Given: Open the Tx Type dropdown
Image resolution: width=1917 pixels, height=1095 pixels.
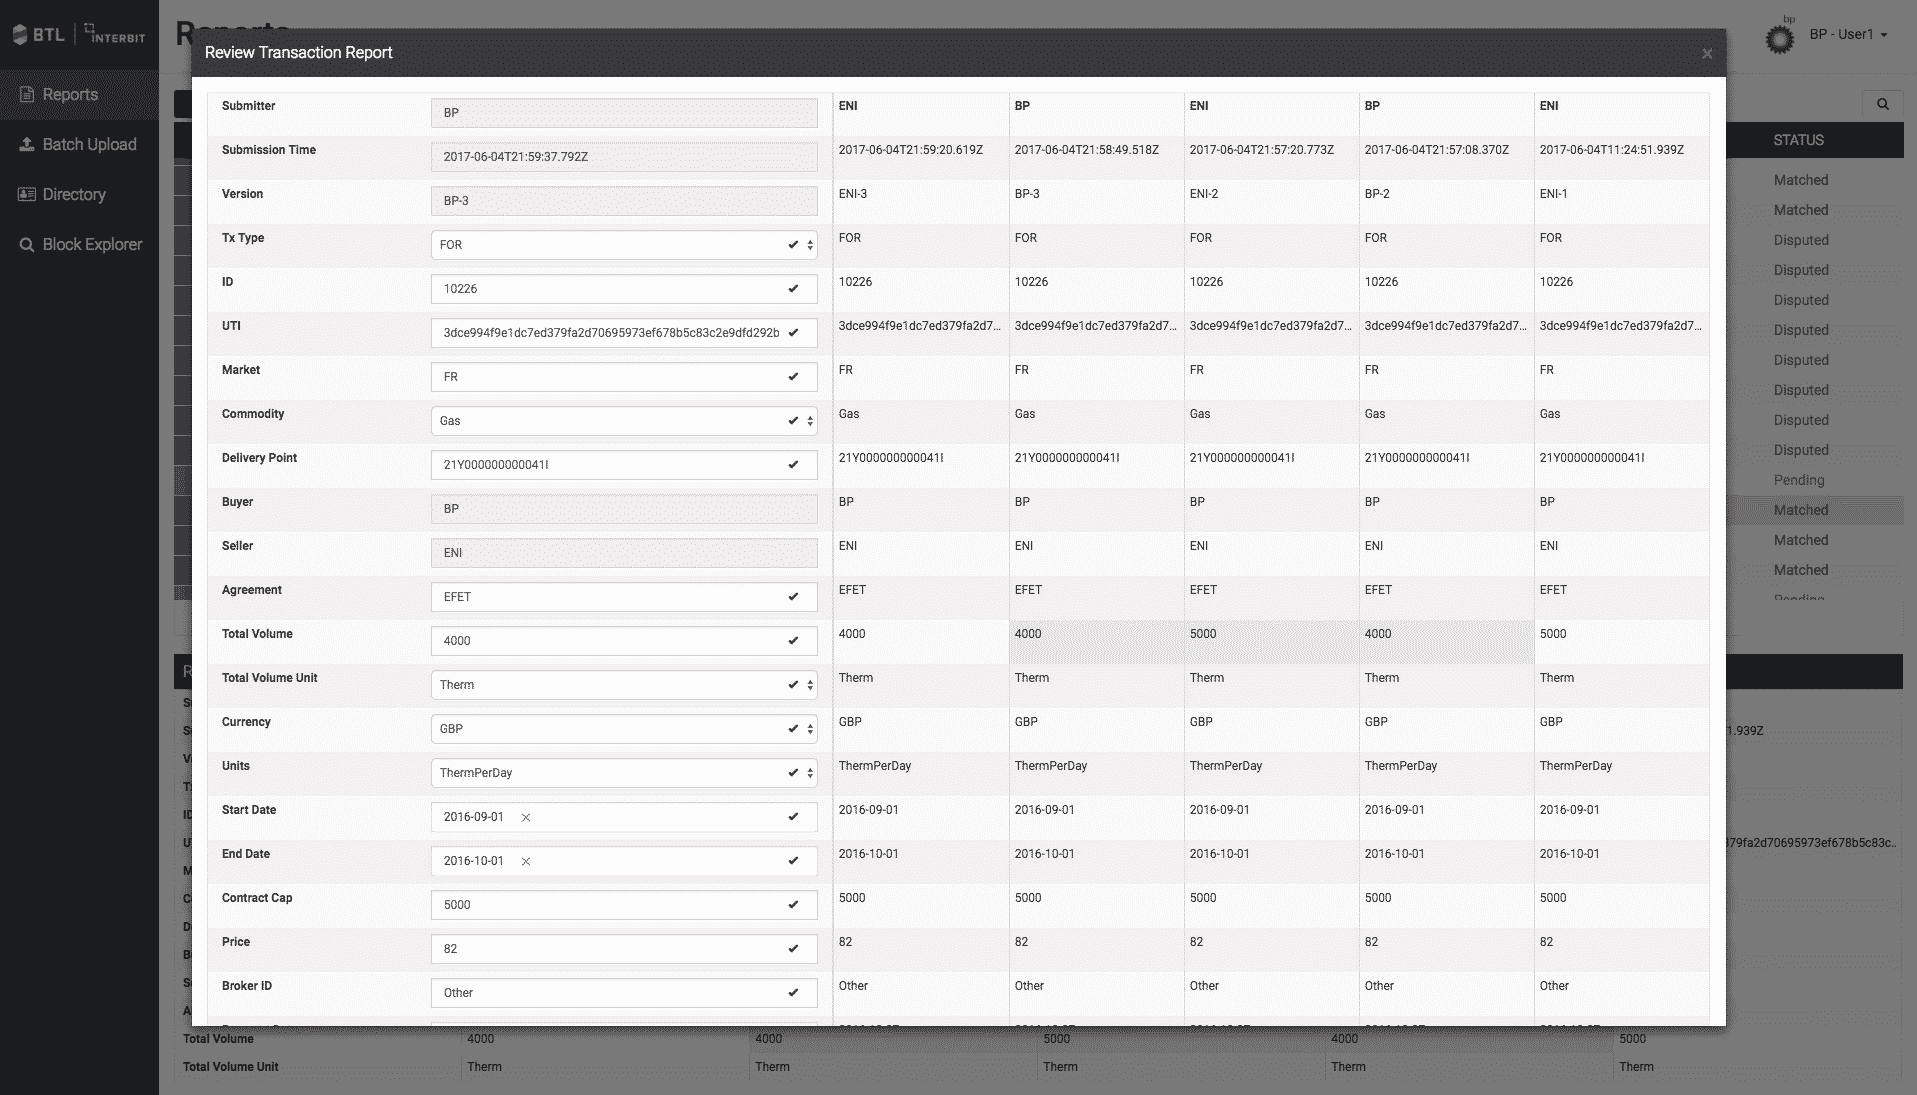Looking at the screenshot, I should coord(810,245).
